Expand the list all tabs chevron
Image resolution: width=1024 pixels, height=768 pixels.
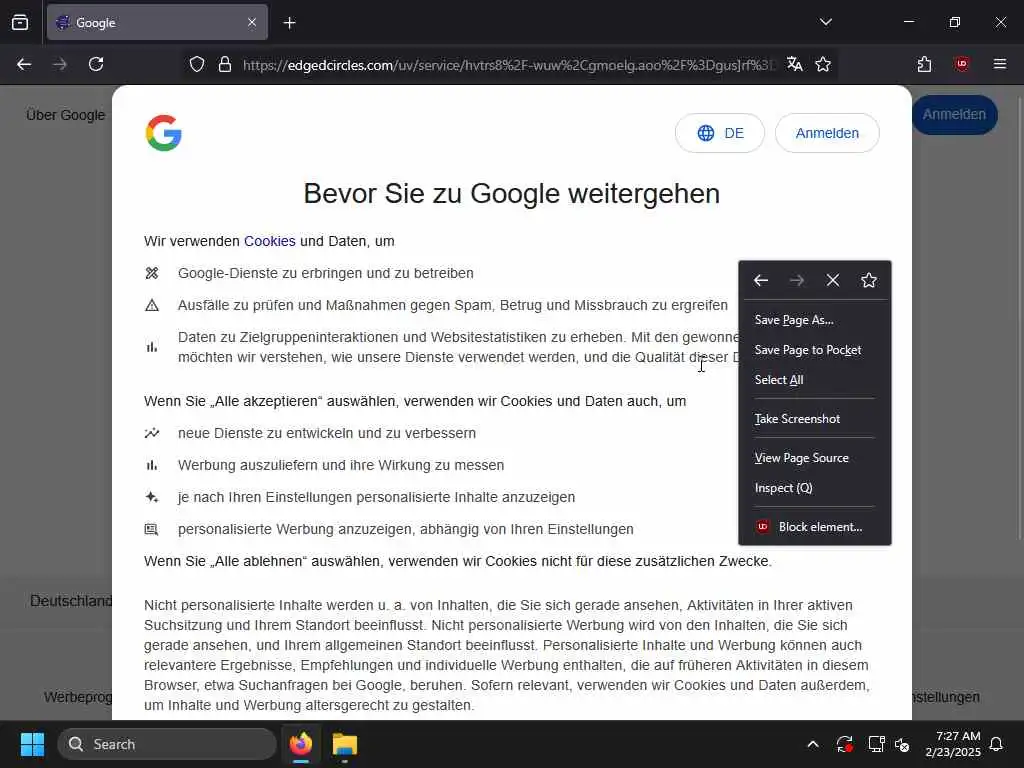[826, 22]
